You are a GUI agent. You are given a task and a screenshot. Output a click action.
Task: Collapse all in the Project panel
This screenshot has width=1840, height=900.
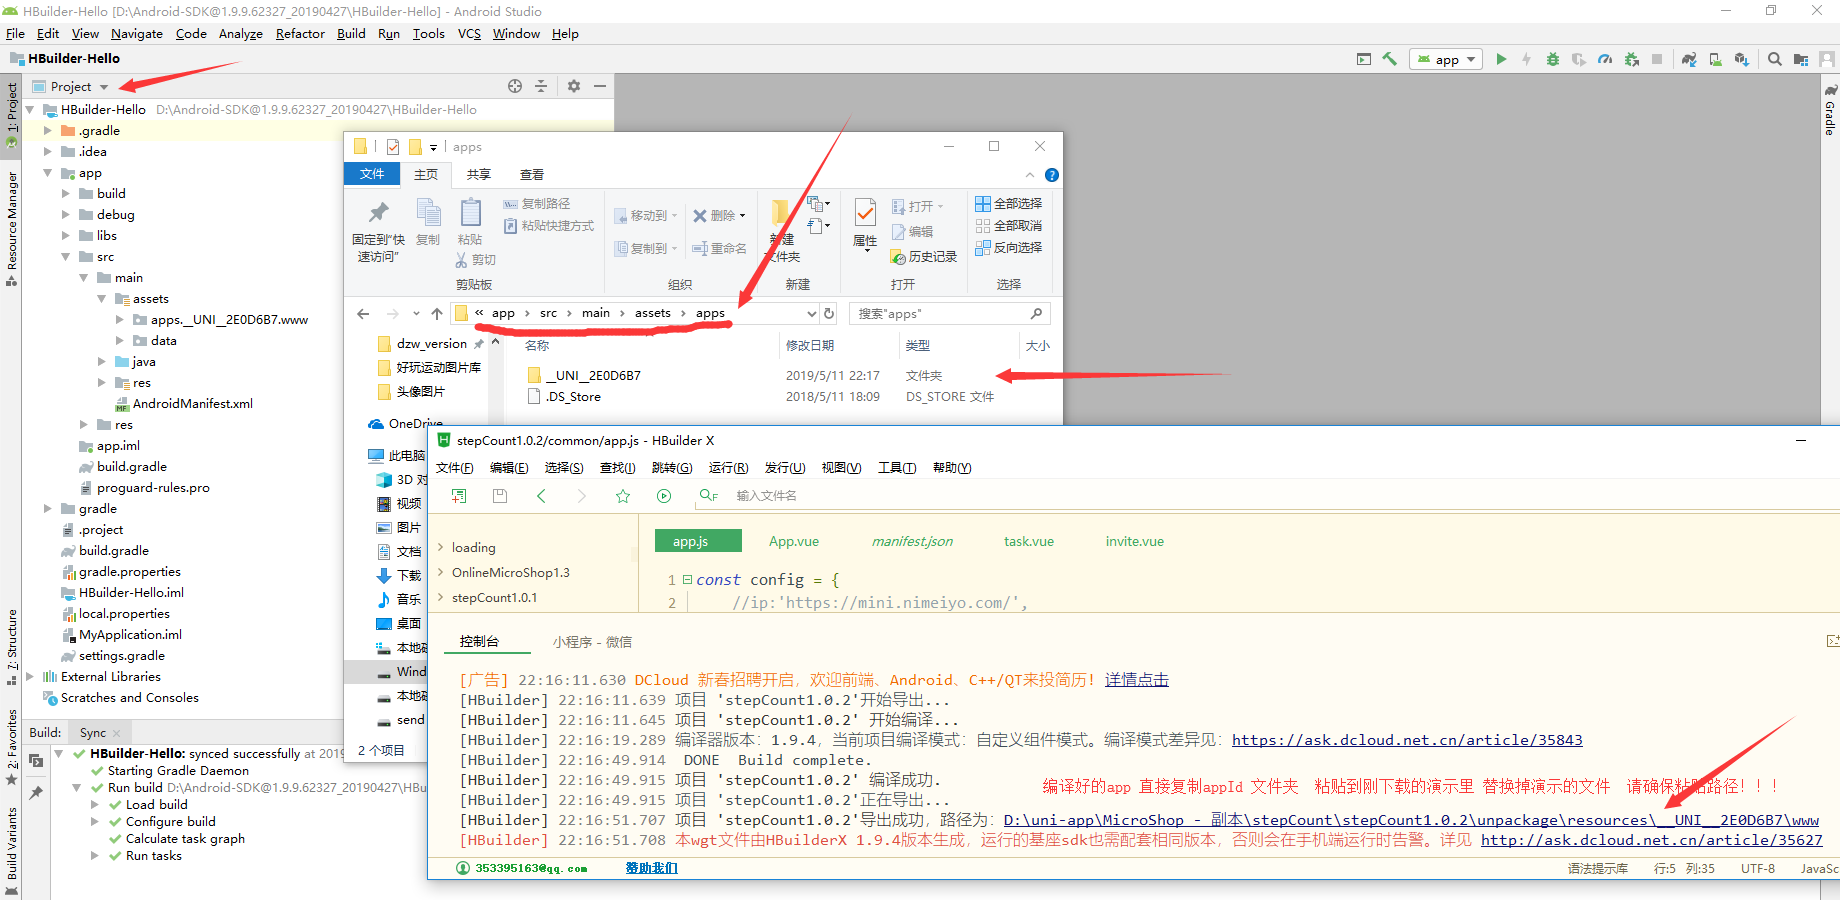click(541, 86)
